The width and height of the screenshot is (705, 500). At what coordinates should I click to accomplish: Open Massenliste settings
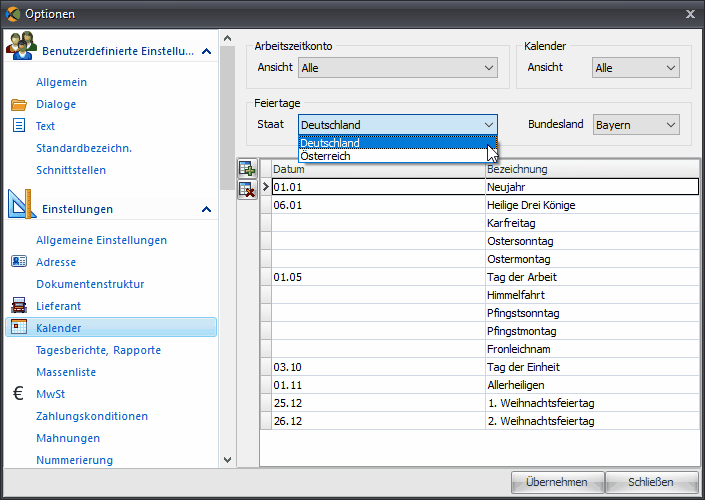[x=66, y=372]
